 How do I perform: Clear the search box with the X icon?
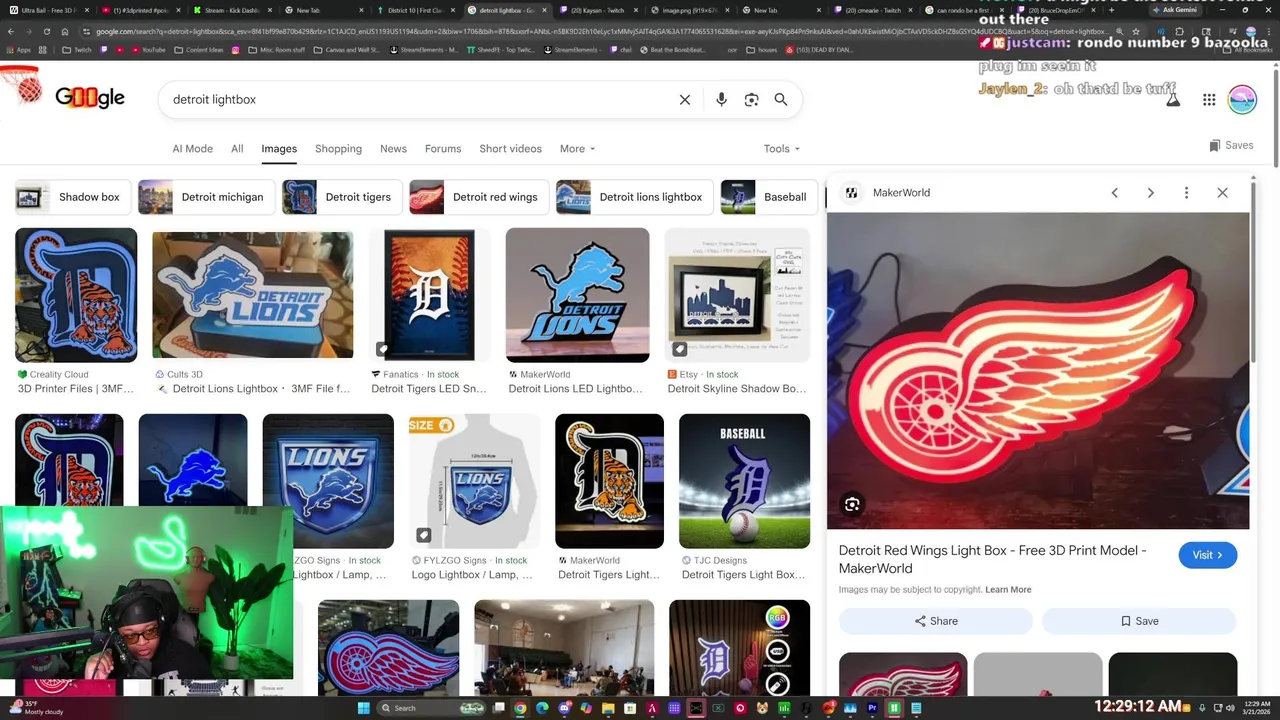(685, 100)
